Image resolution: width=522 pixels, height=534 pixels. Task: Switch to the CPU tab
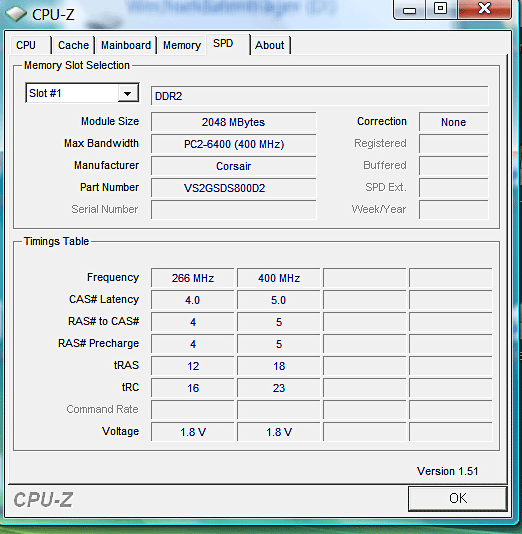point(30,45)
